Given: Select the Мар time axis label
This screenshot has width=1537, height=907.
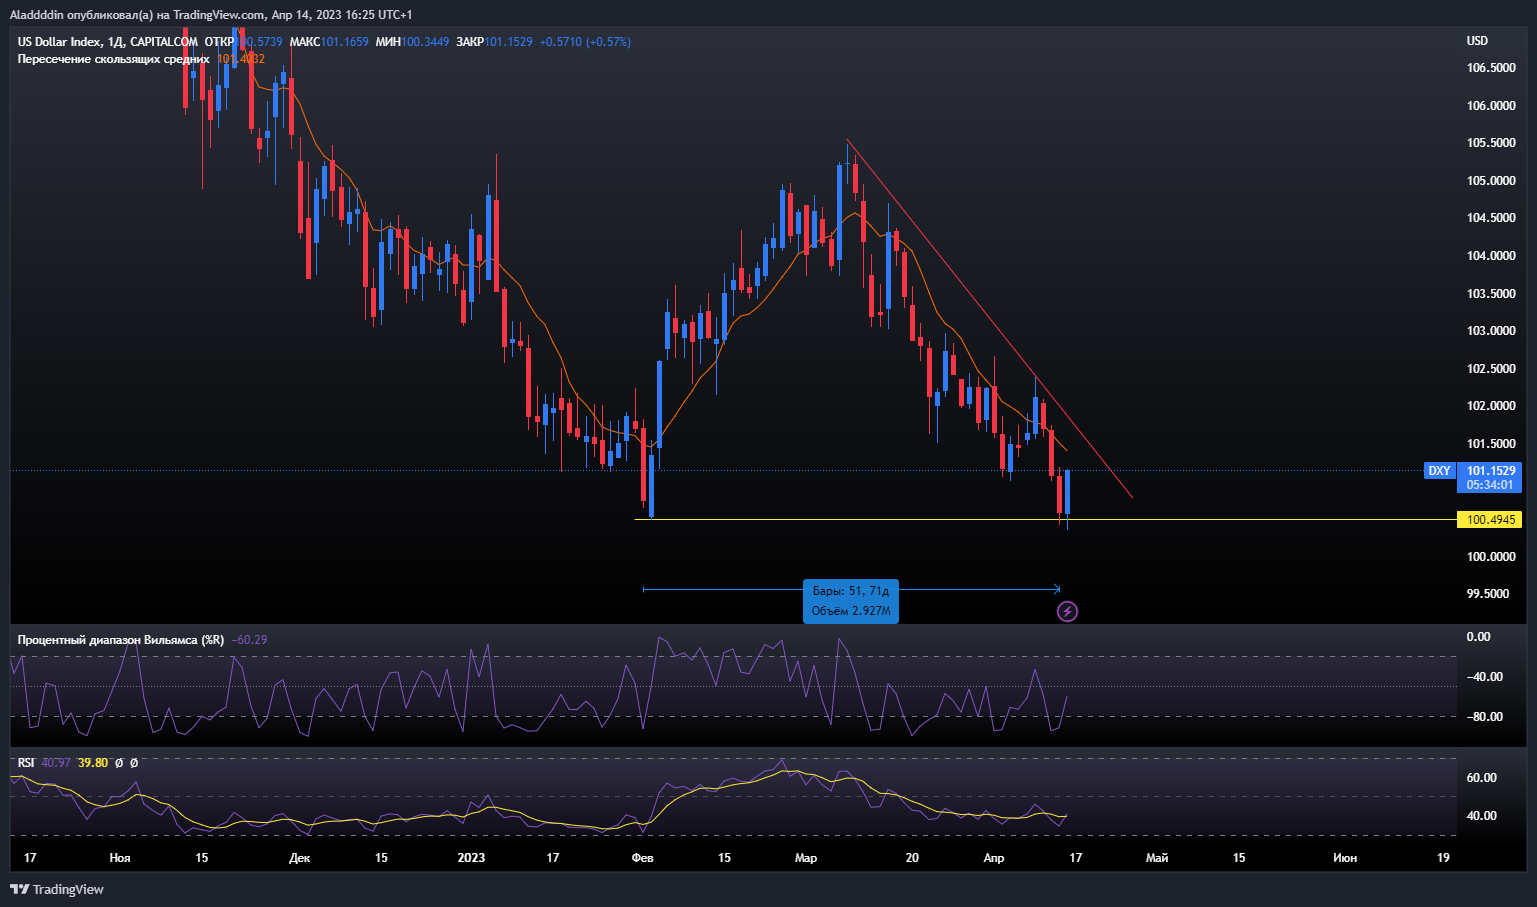Looking at the screenshot, I should click(806, 858).
